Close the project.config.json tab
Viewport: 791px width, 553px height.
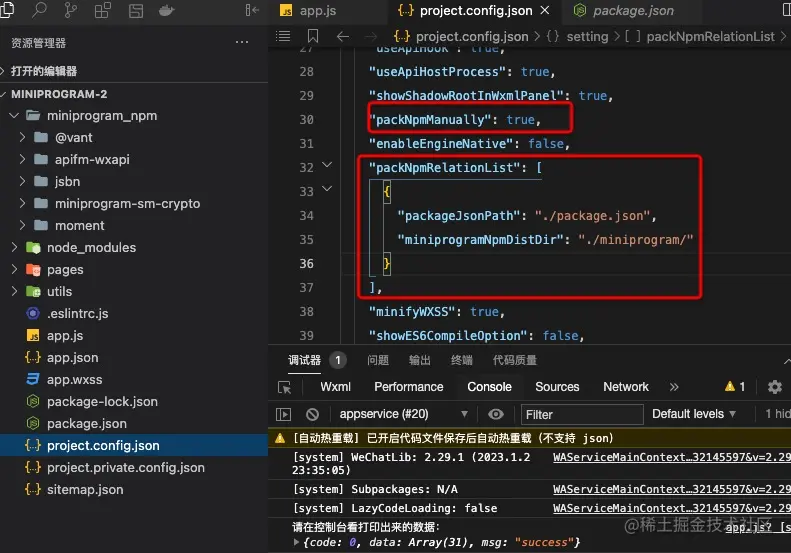[545, 10]
